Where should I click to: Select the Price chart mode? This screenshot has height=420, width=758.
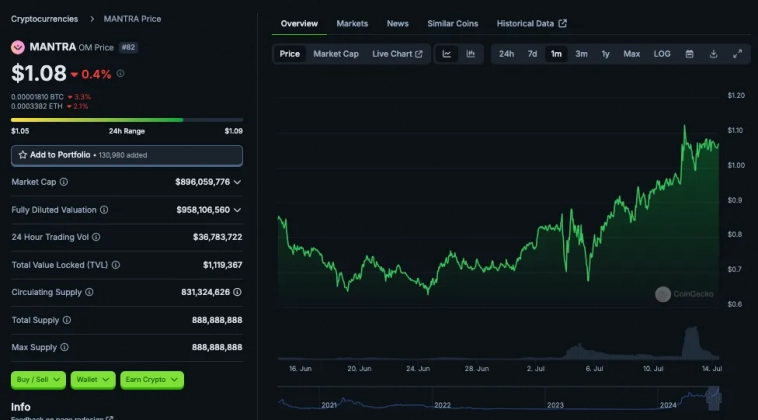(x=290, y=54)
